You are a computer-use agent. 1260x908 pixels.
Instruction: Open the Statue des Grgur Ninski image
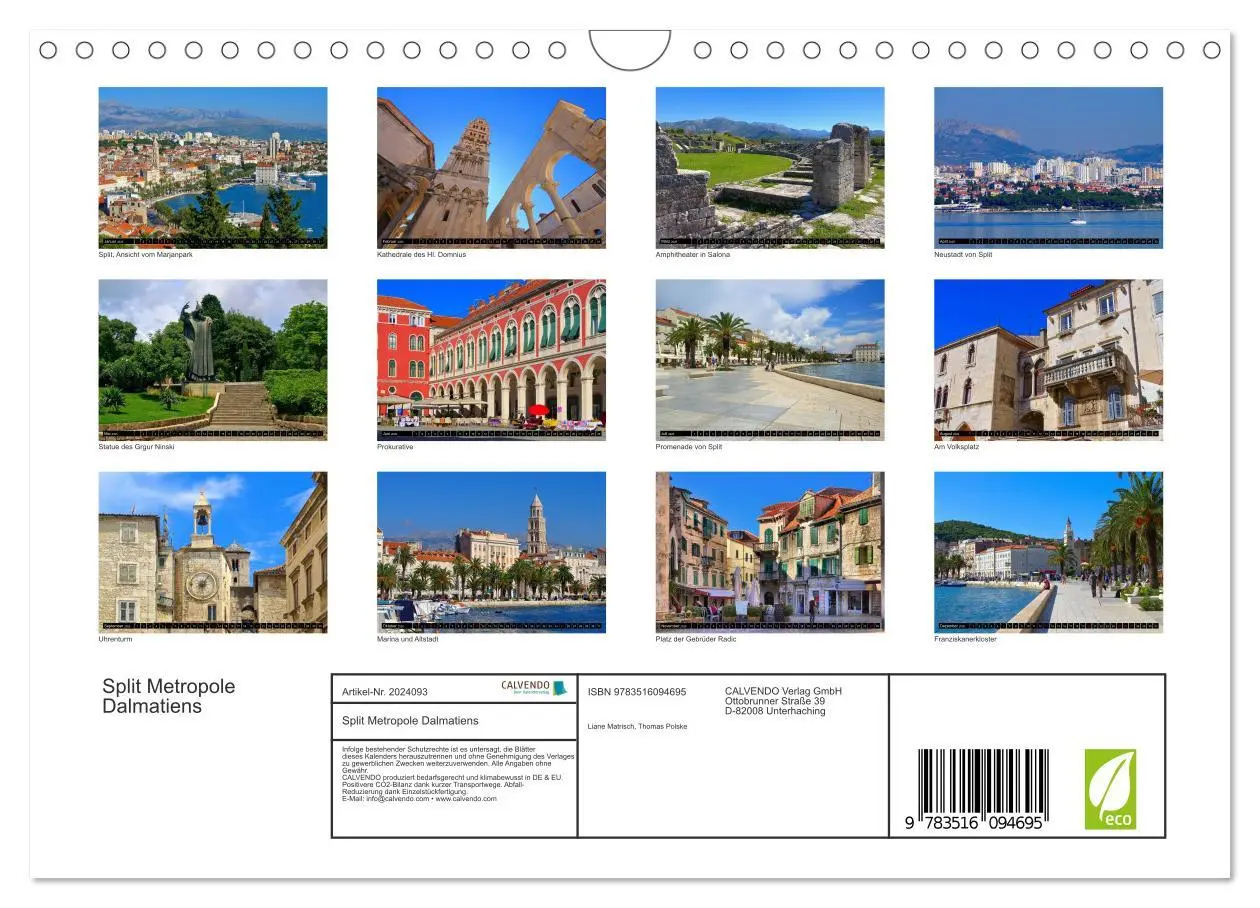(x=213, y=357)
